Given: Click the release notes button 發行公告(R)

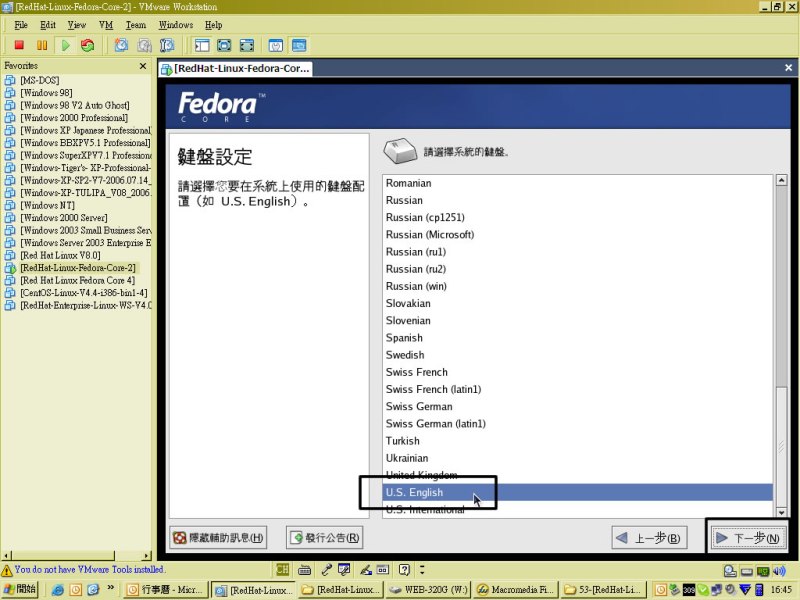Looking at the screenshot, I should (x=324, y=538).
